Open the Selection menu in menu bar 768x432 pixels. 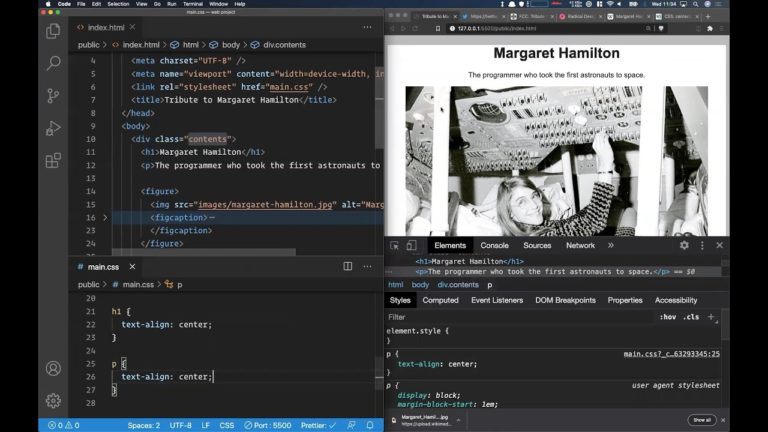(118, 4)
